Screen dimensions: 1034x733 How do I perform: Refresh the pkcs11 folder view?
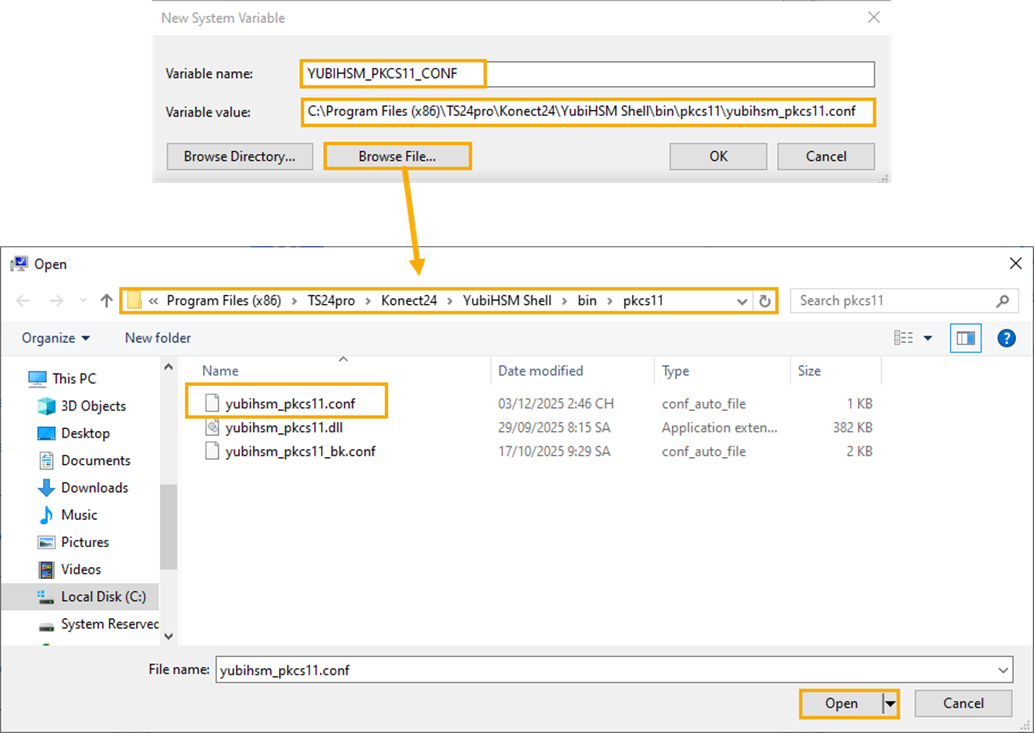click(x=764, y=301)
